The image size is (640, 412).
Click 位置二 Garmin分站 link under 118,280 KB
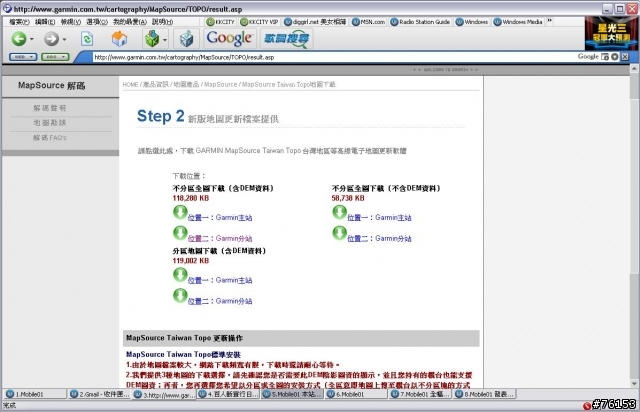pos(220,238)
